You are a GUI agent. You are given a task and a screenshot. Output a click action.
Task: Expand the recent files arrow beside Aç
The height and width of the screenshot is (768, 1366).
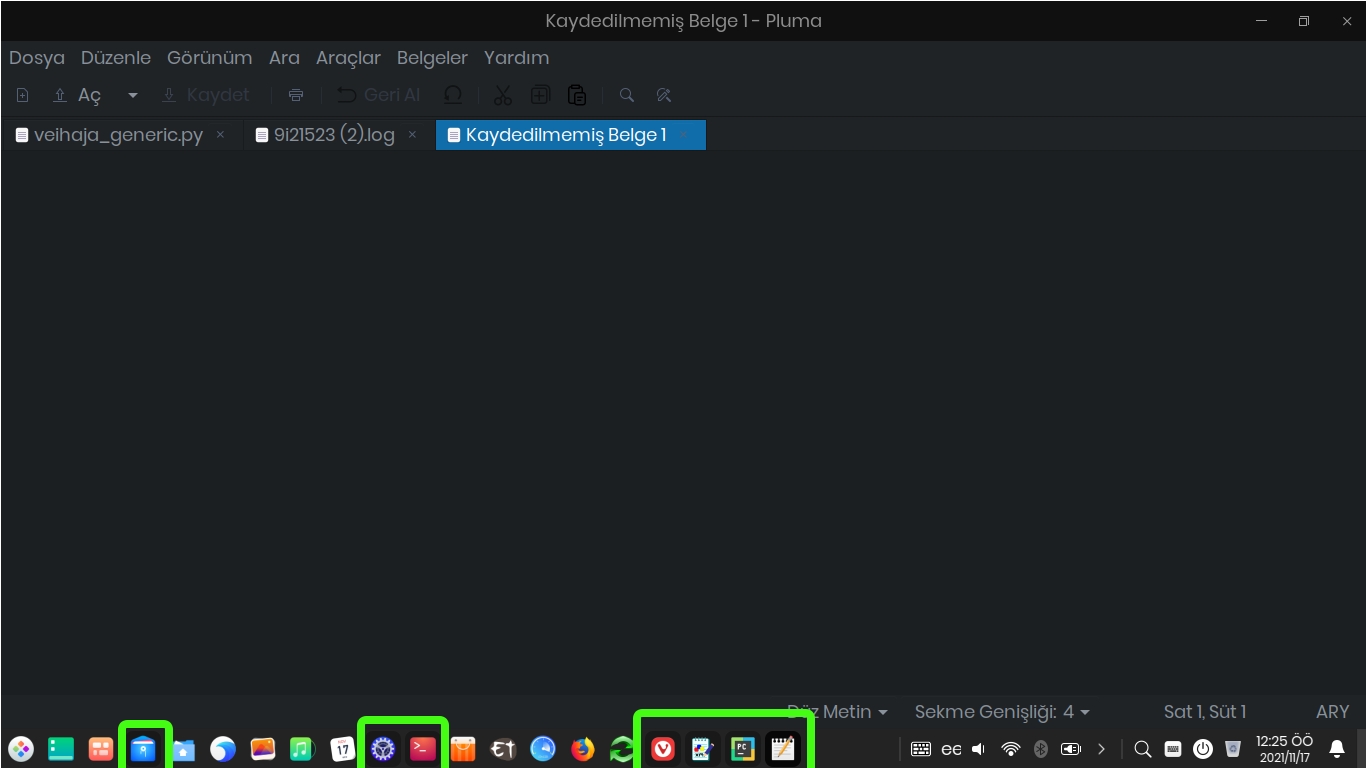[x=132, y=95]
